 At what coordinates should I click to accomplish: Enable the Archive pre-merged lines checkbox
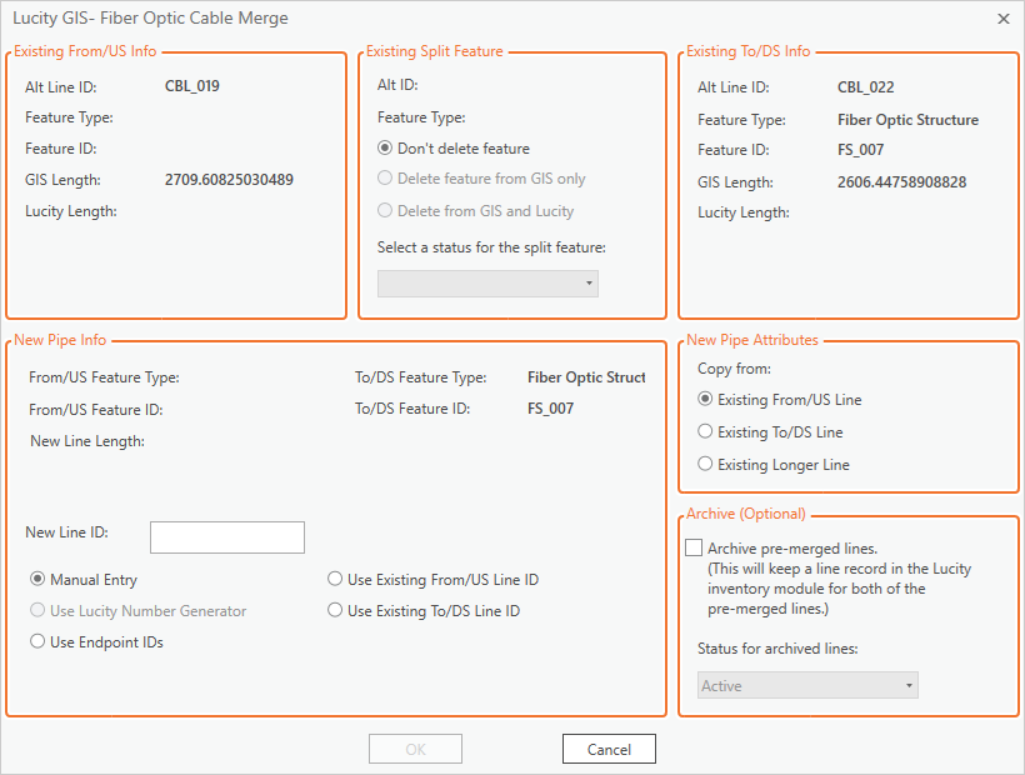coord(694,548)
